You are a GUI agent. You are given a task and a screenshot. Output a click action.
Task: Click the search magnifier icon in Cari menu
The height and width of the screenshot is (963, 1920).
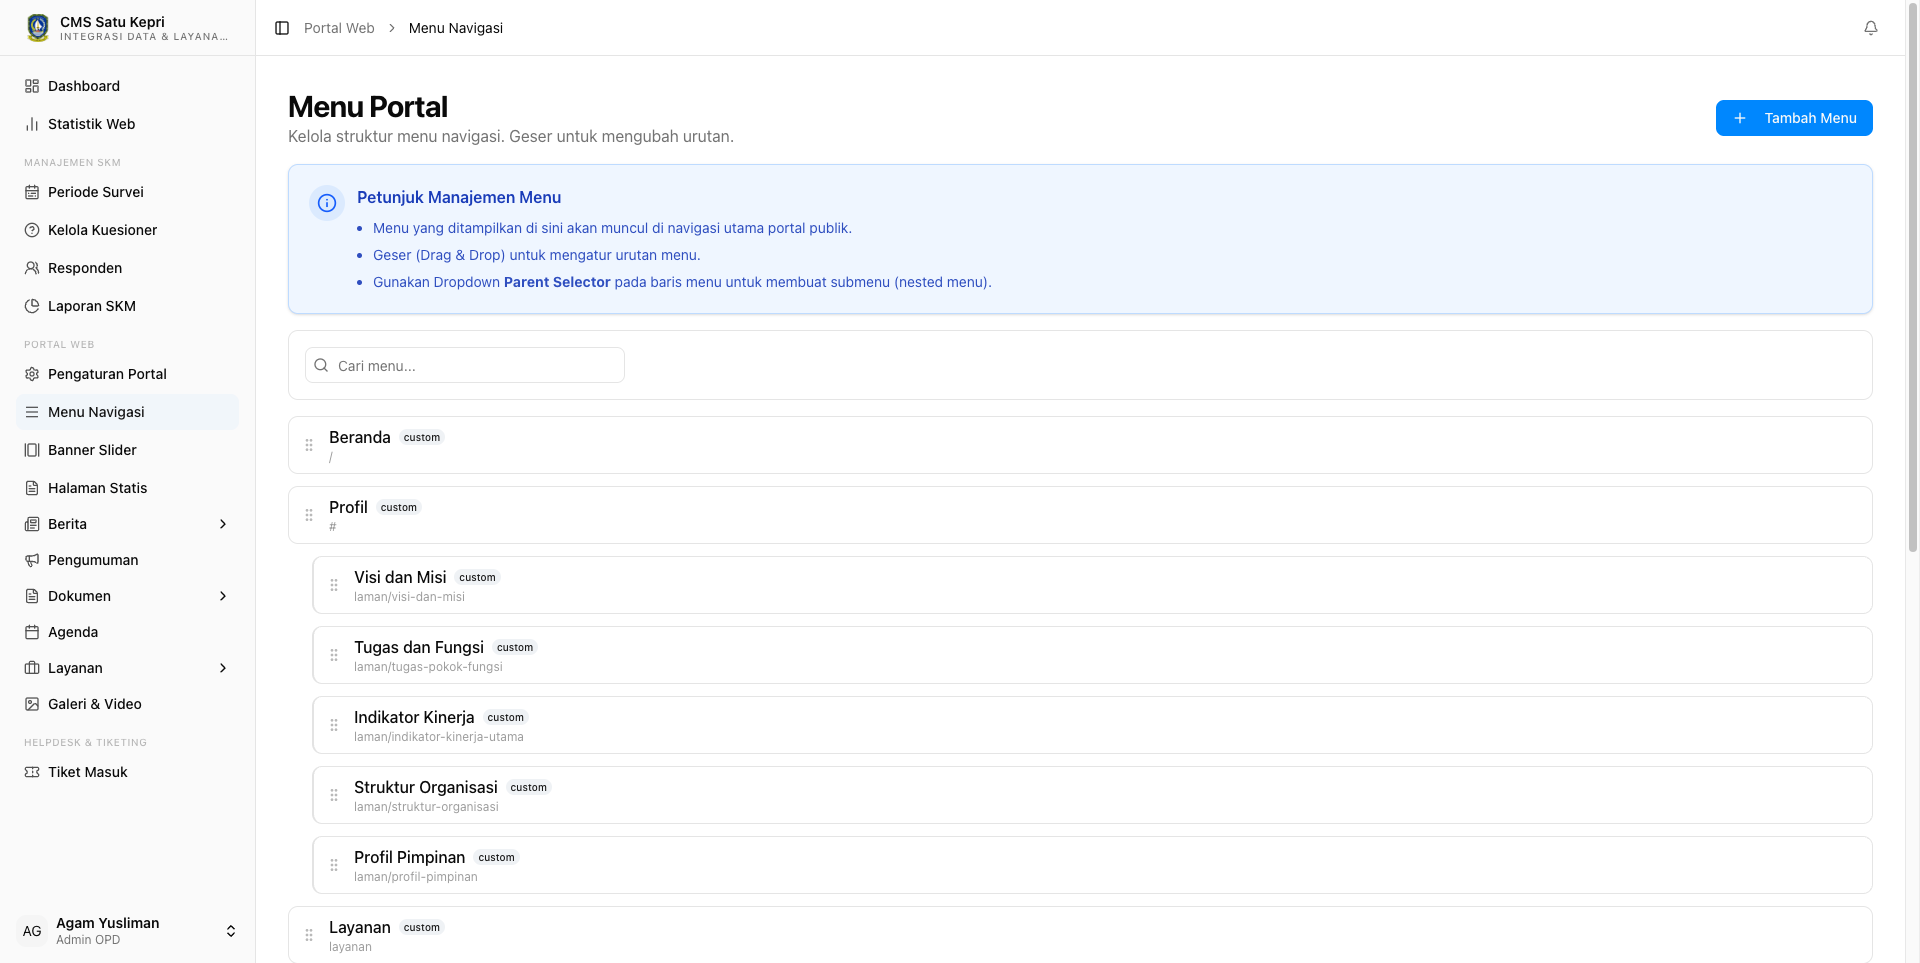click(321, 365)
